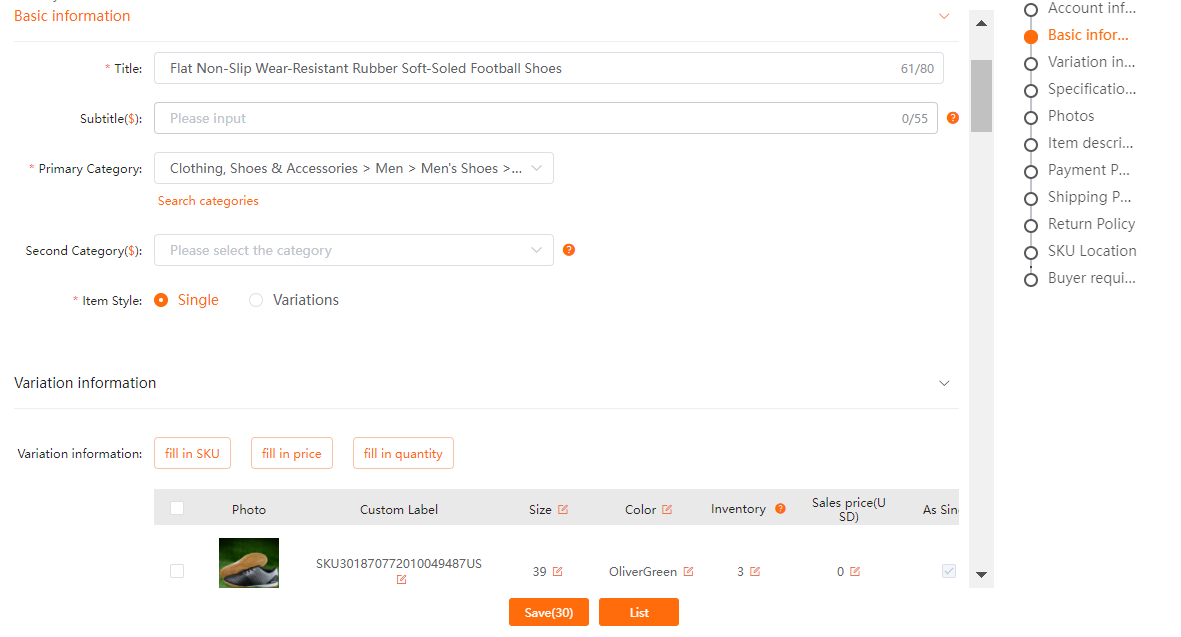The image size is (1181, 637).
Task: Edit the OliverGreen color value
Action: pos(688,572)
